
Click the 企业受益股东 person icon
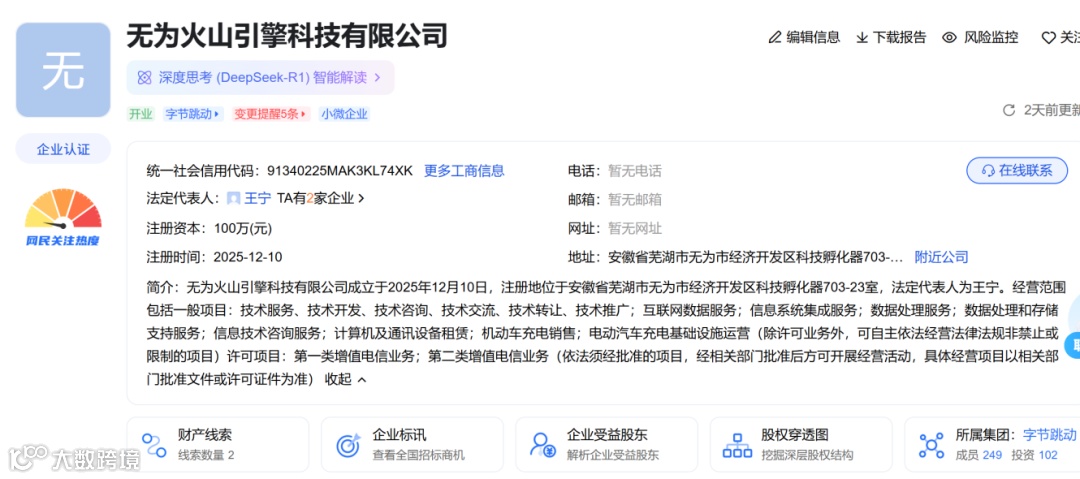point(543,445)
